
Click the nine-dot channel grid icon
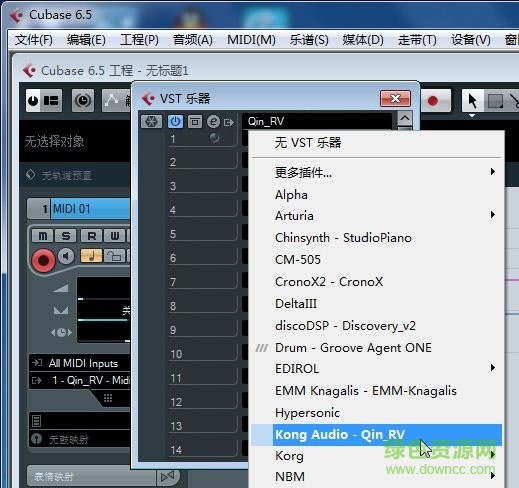click(108, 398)
